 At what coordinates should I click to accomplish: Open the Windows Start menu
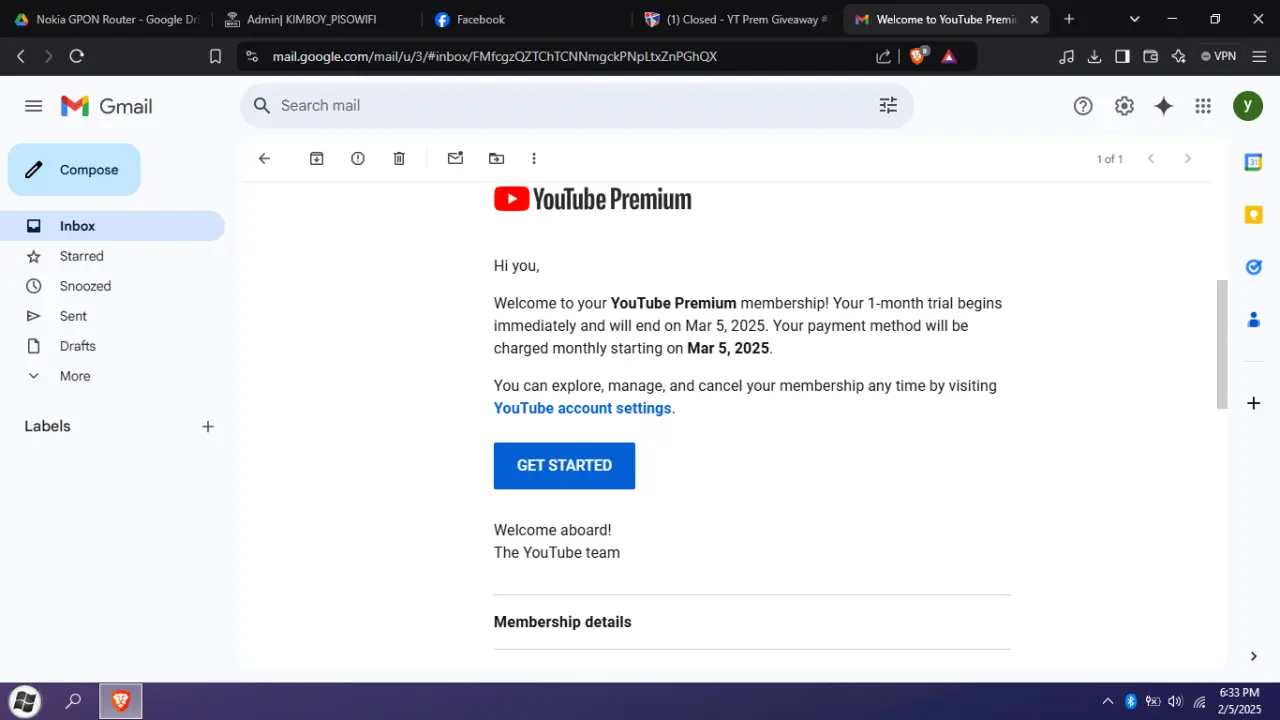pyautogui.click(x=25, y=701)
